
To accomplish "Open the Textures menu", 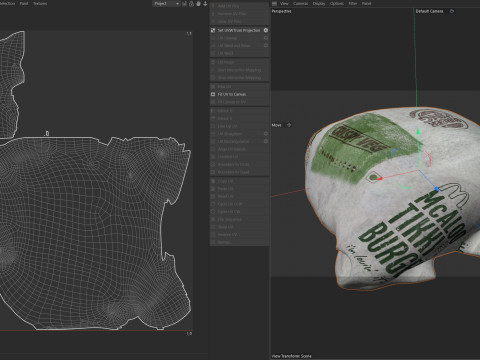I will tap(40, 4).
